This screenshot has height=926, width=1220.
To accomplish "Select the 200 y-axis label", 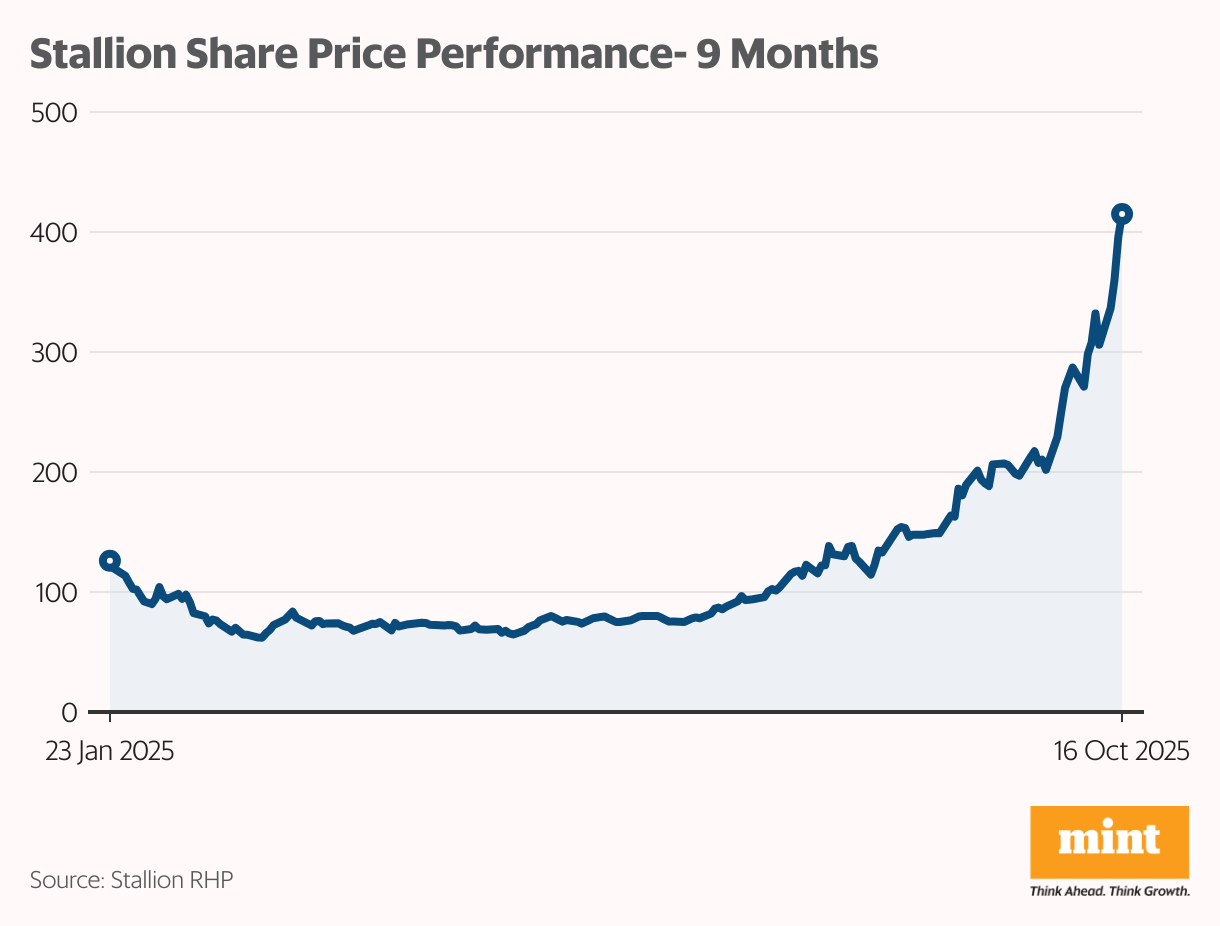I will click(x=55, y=472).
